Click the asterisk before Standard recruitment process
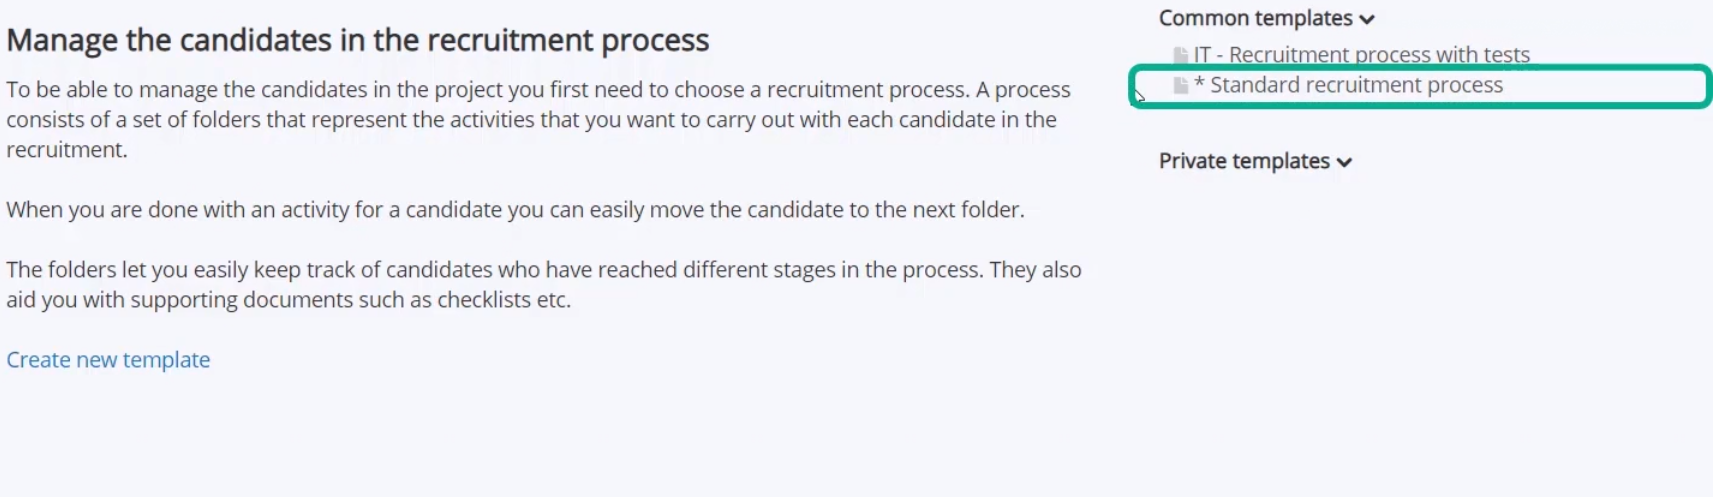 point(1199,84)
